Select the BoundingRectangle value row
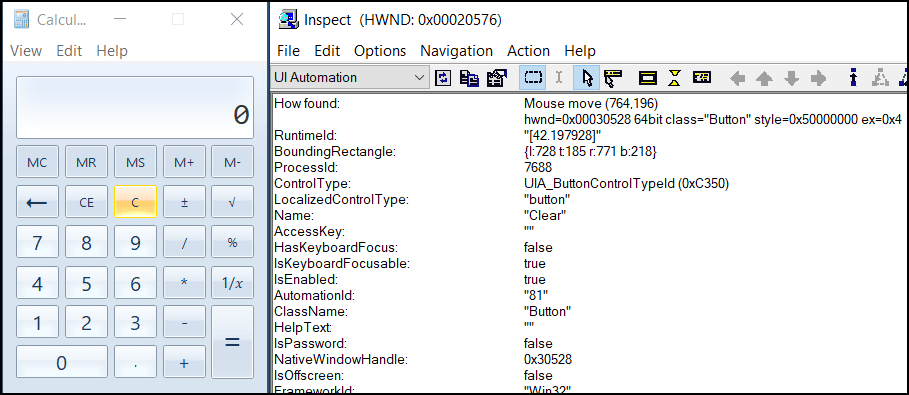 point(590,152)
